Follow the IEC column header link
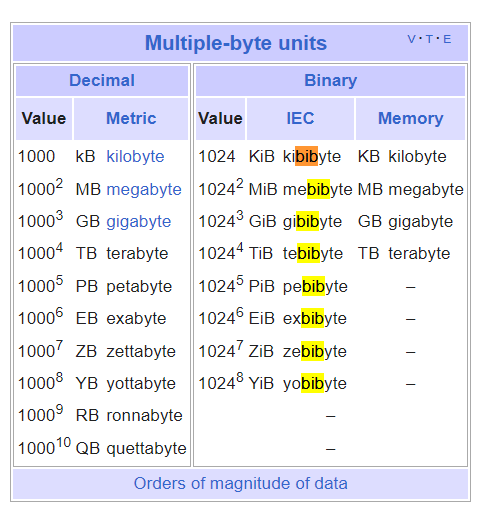The image size is (481, 508). [x=300, y=118]
